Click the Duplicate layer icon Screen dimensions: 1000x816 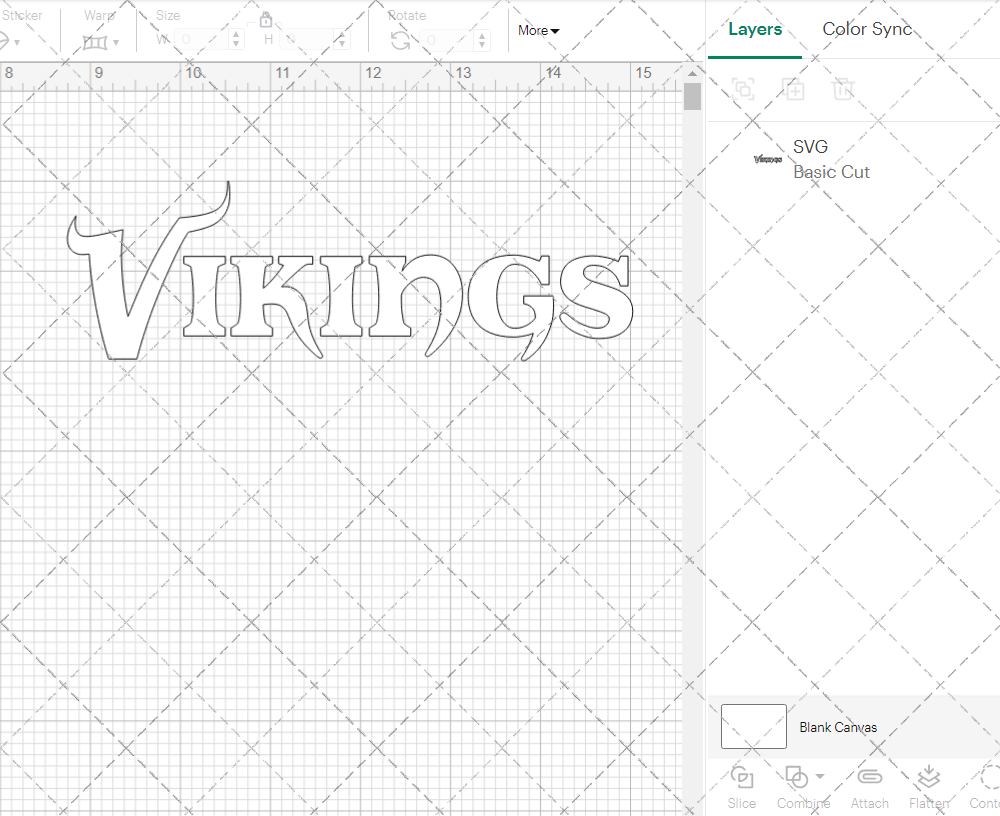tap(793, 89)
